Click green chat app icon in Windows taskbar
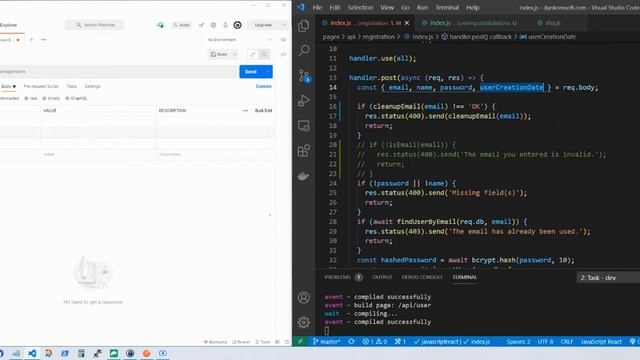The image size is (640, 360). coord(113,353)
